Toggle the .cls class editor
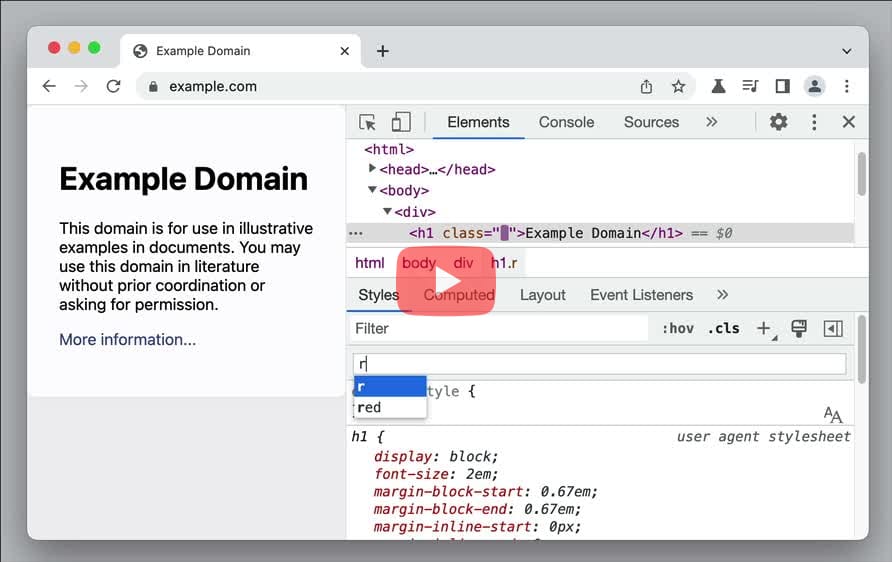The width and height of the screenshot is (892, 562). tap(723, 328)
